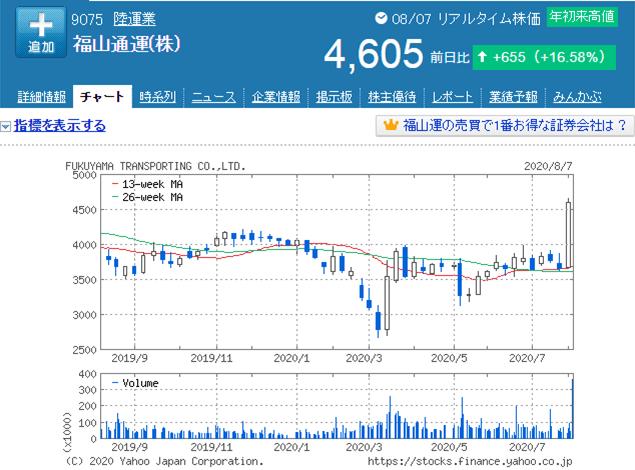Expand the arrow beside 指標を表示する
This screenshot has height=470, width=635.
coord(5,127)
